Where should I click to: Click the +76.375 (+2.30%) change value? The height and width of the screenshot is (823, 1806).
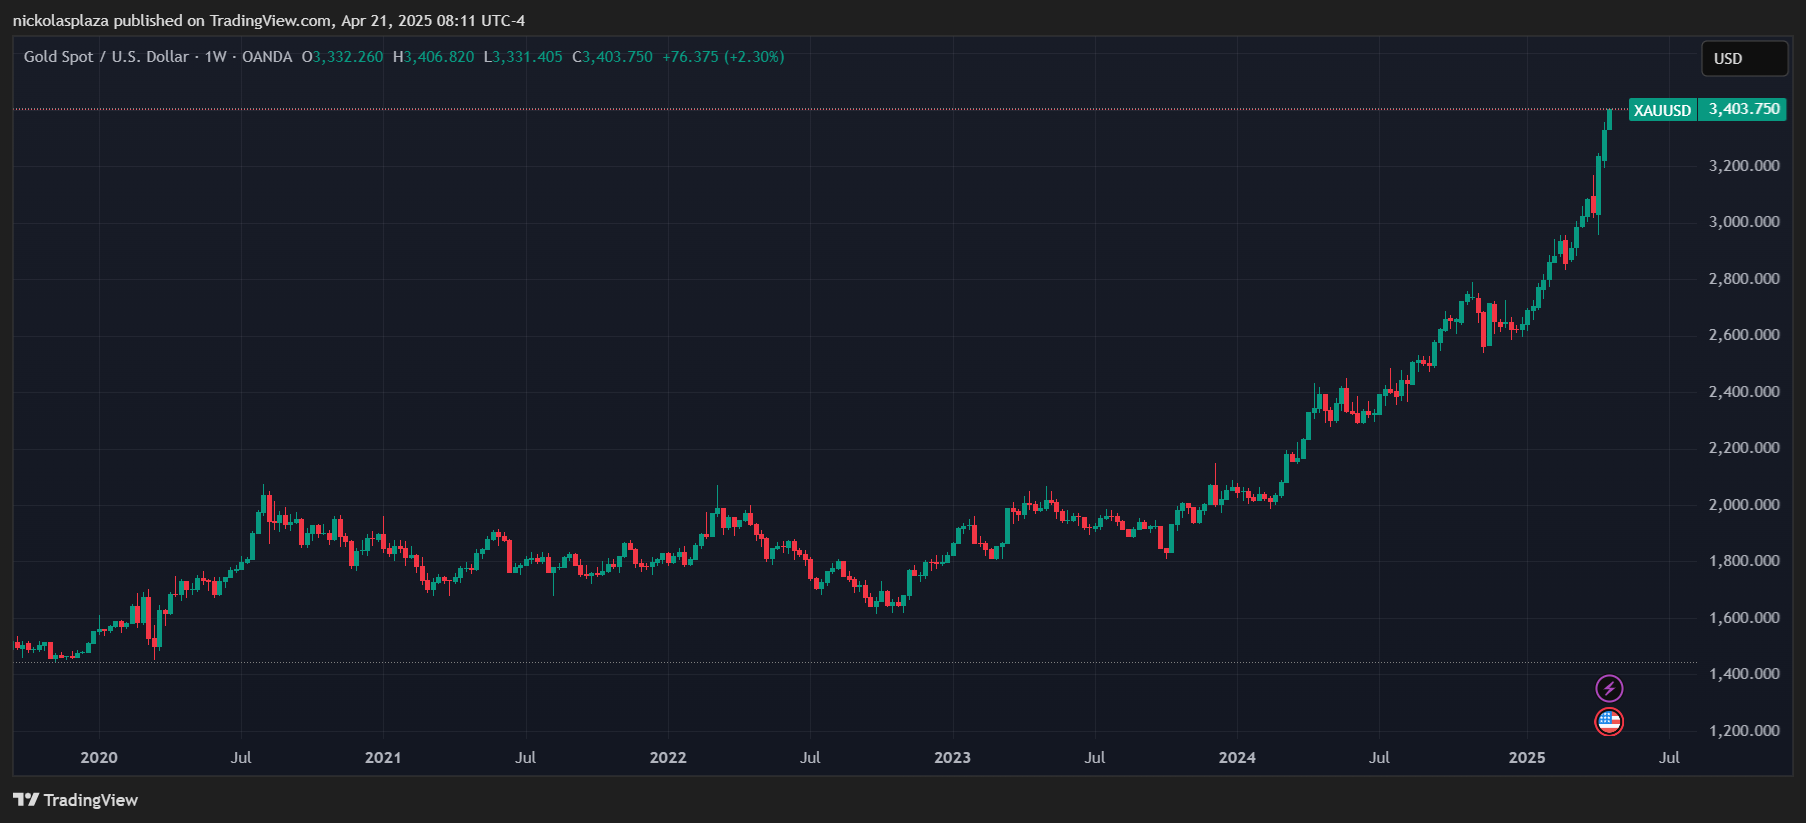pyautogui.click(x=723, y=57)
